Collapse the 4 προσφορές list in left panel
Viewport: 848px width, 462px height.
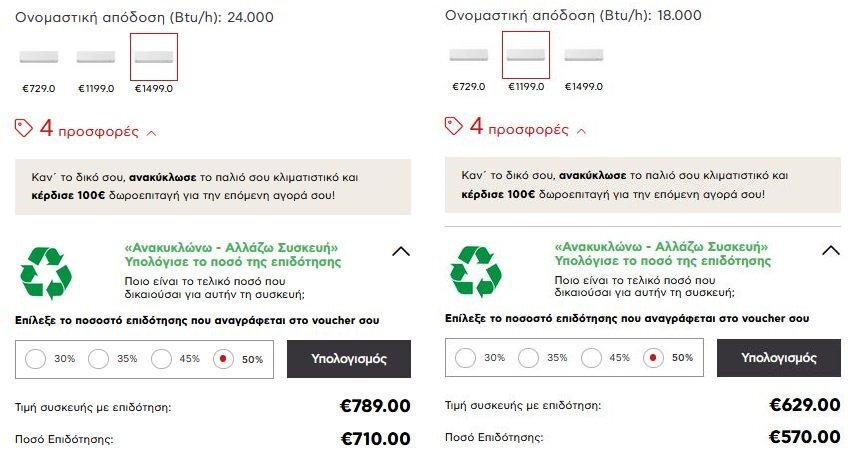(x=151, y=133)
